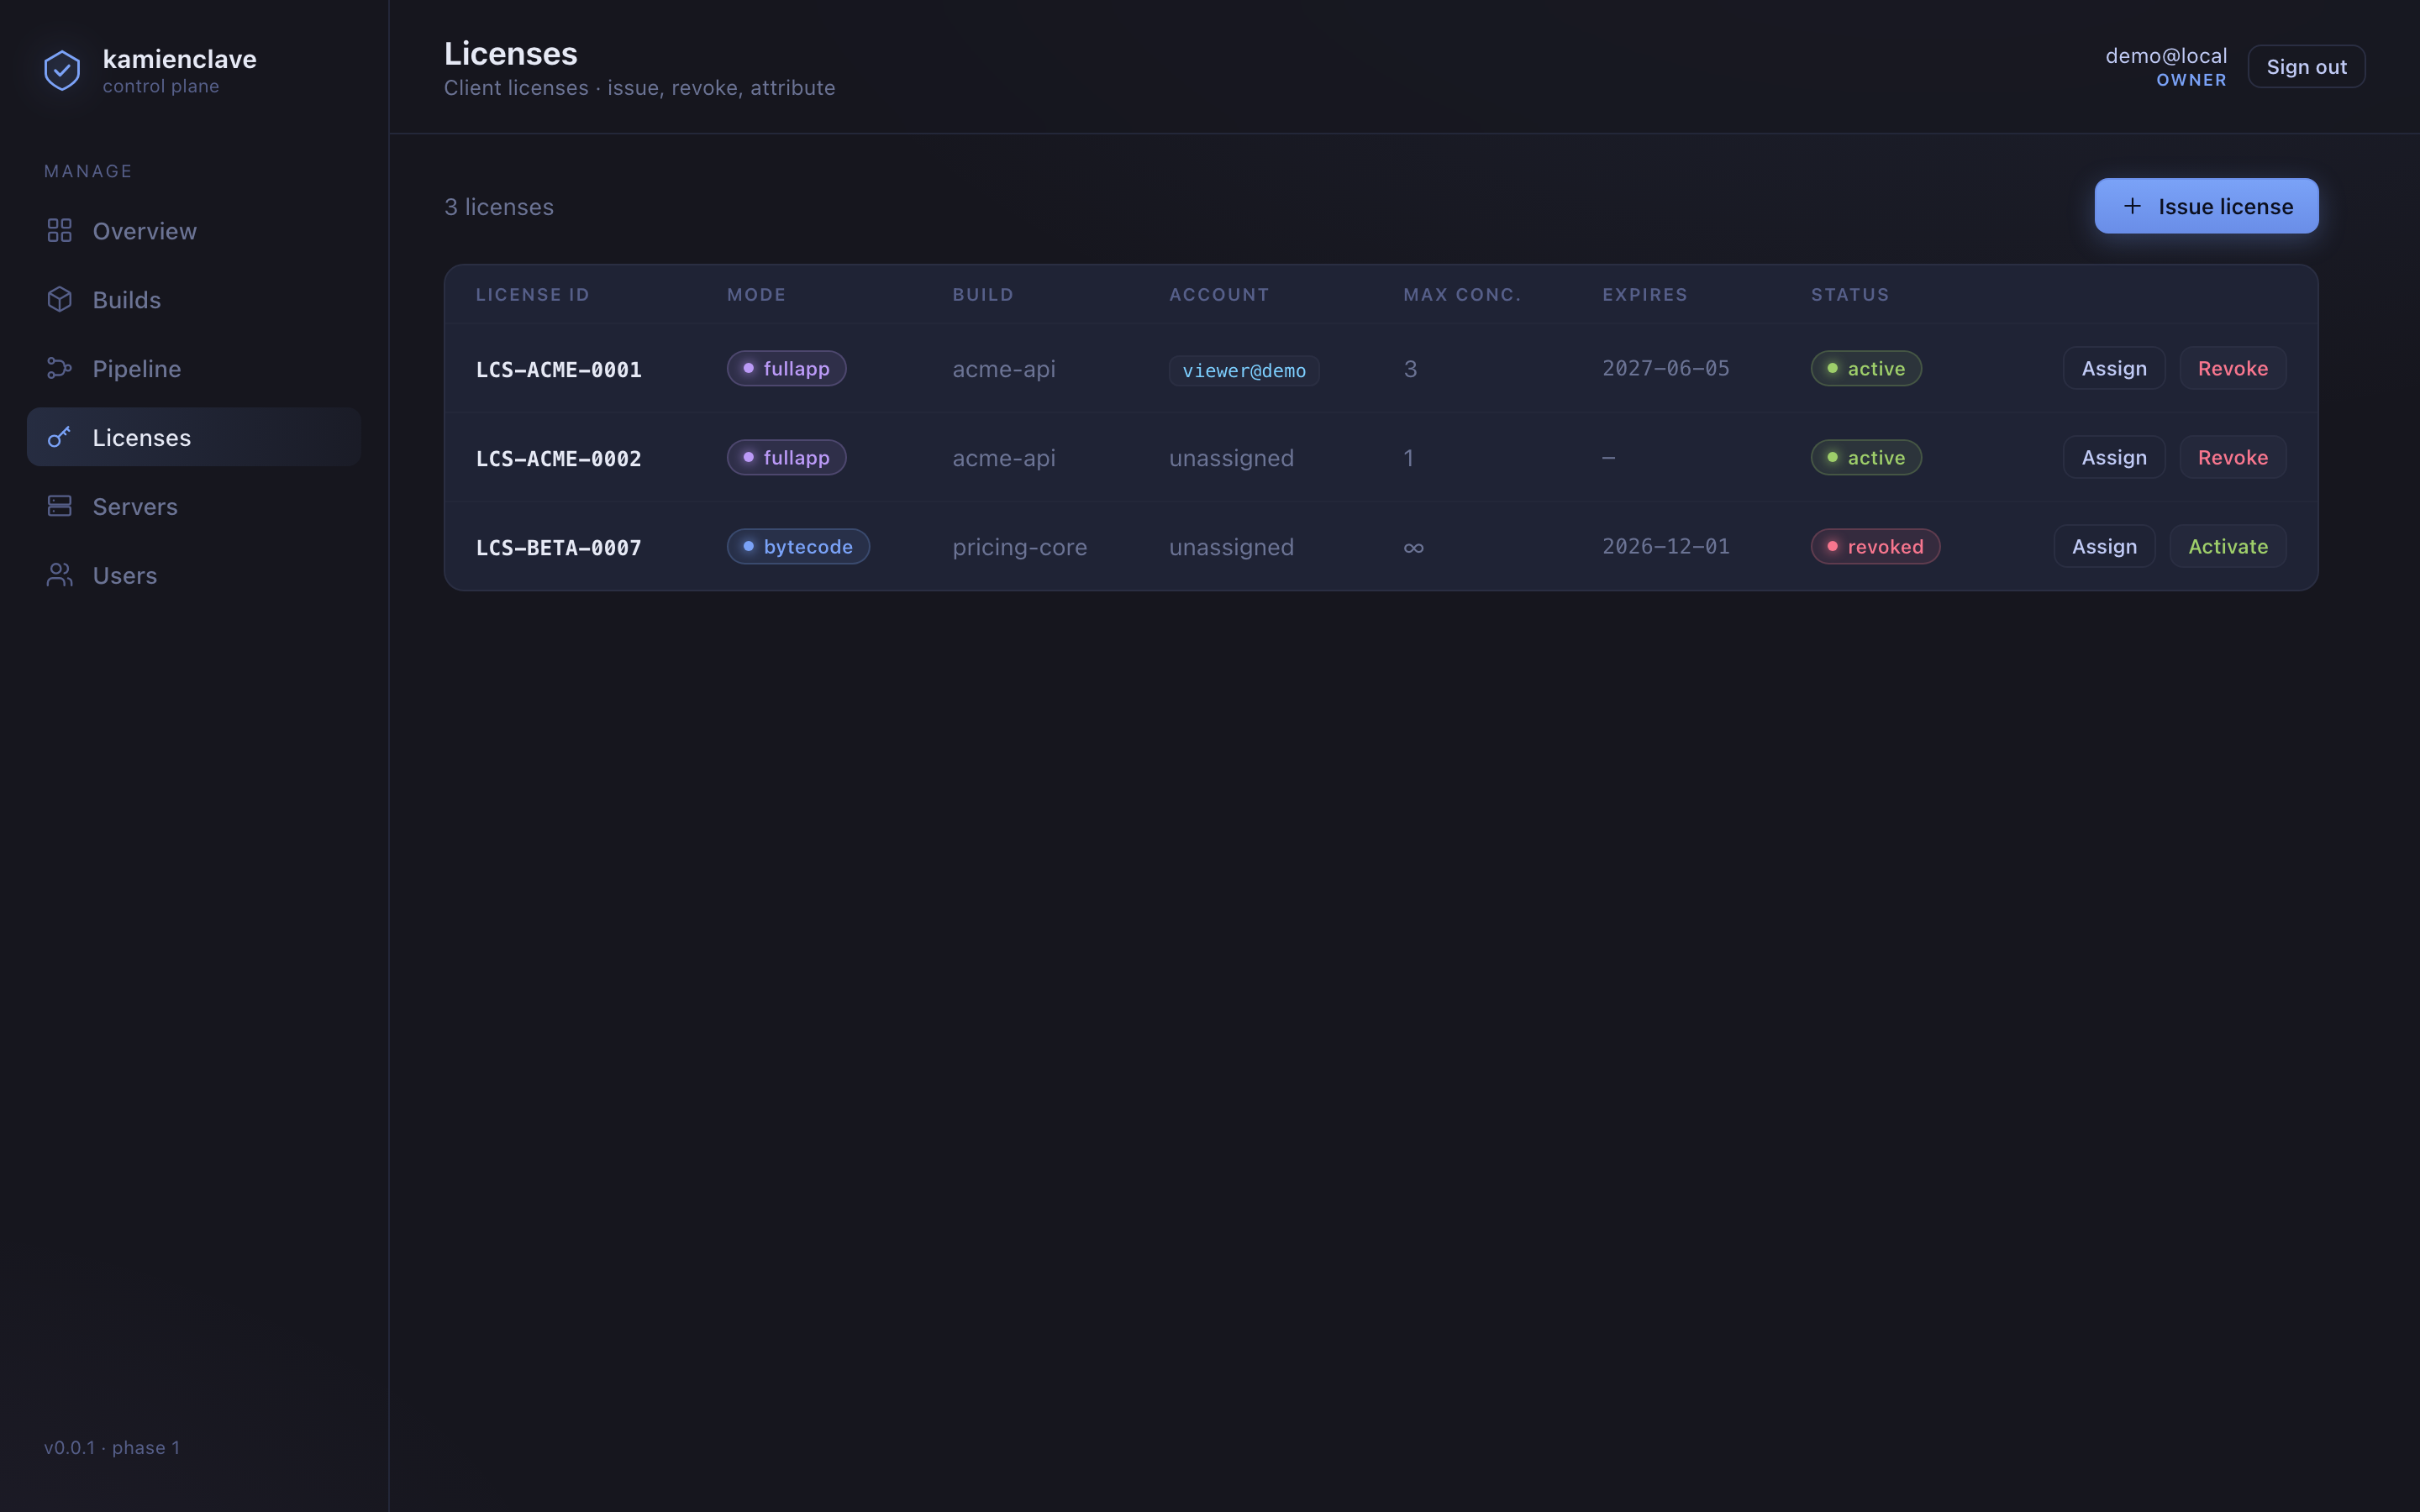2420x1512 pixels.
Task: Click license ID LCS-ACME-0001
Action: point(558,369)
